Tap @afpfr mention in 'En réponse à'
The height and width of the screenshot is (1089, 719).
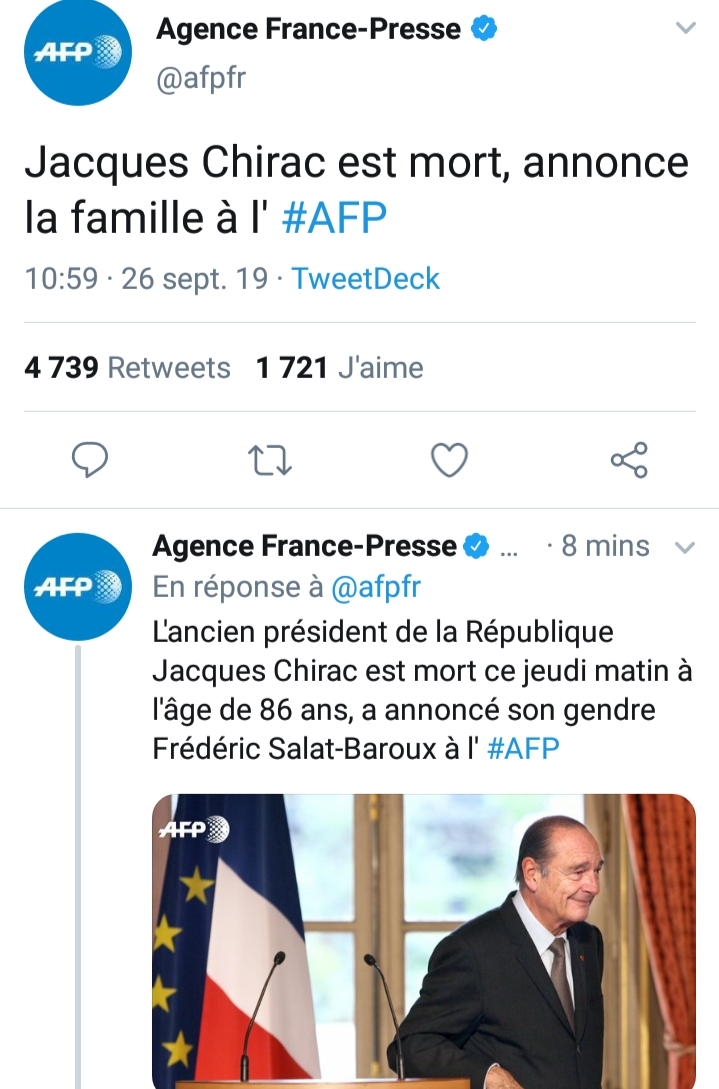[x=376, y=588]
